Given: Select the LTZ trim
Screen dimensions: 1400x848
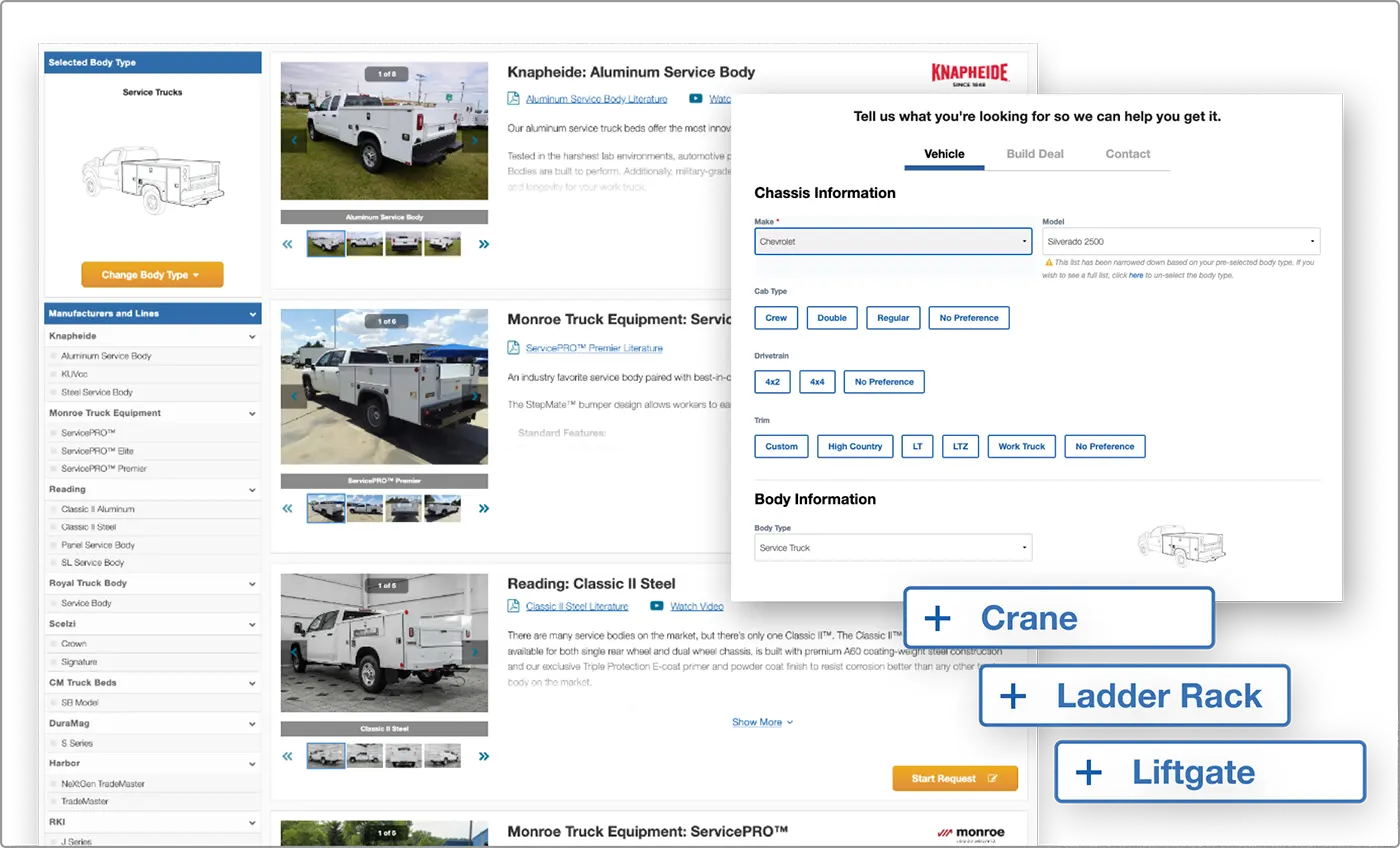Looking at the screenshot, I should (960, 446).
